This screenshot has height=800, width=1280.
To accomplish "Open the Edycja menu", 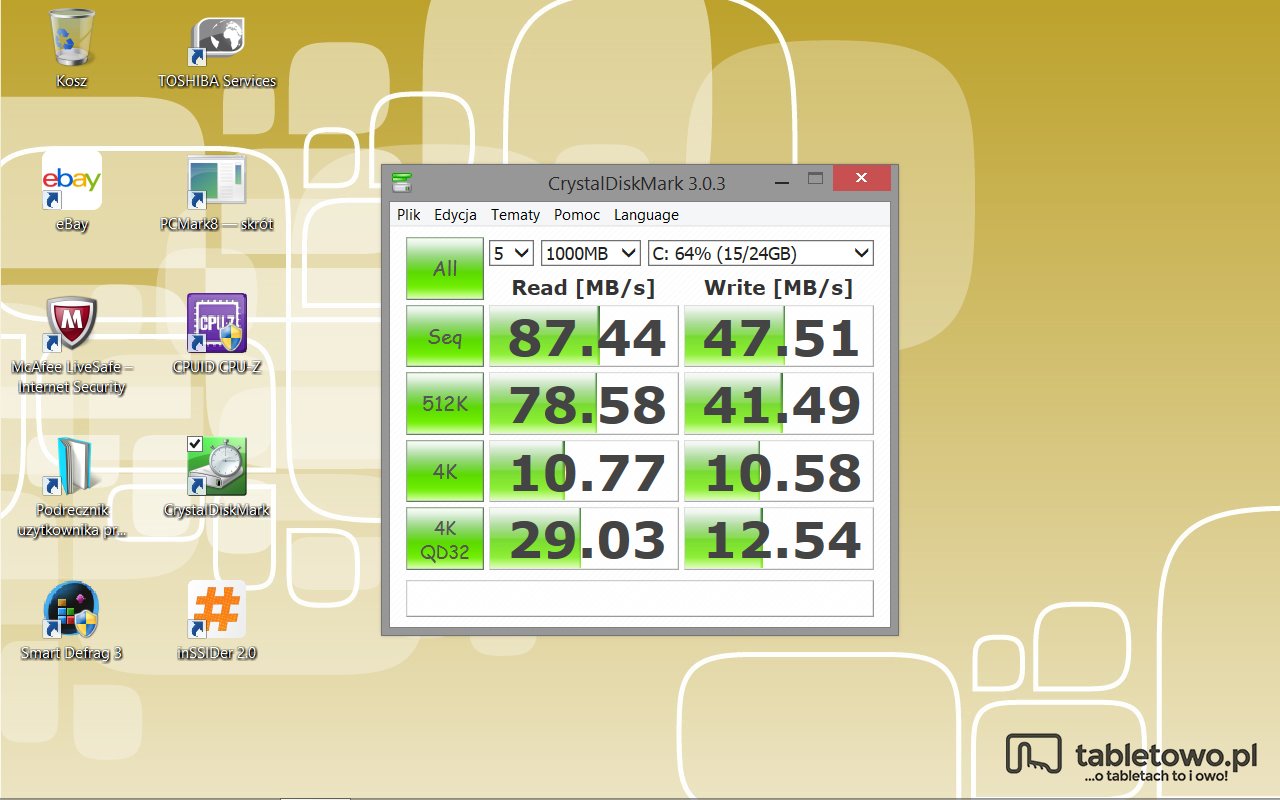I will point(455,215).
